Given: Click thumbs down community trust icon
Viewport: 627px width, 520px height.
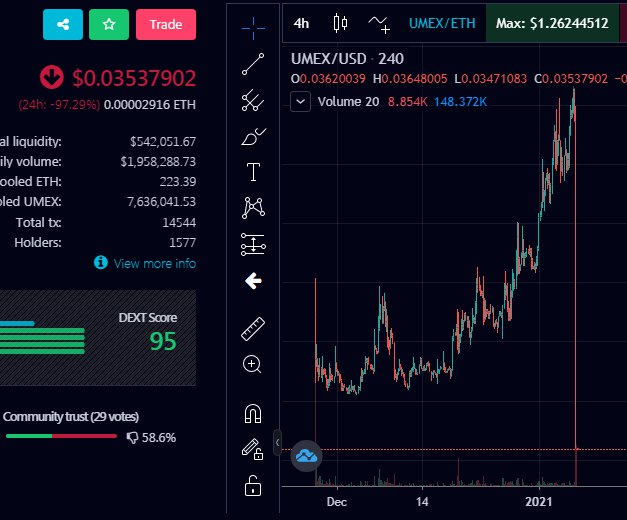Looking at the screenshot, I should click(x=132, y=438).
